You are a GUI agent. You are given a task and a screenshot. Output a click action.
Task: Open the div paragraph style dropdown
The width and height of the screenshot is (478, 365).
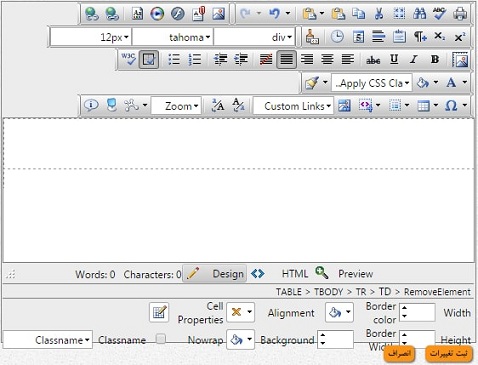[x=254, y=37]
